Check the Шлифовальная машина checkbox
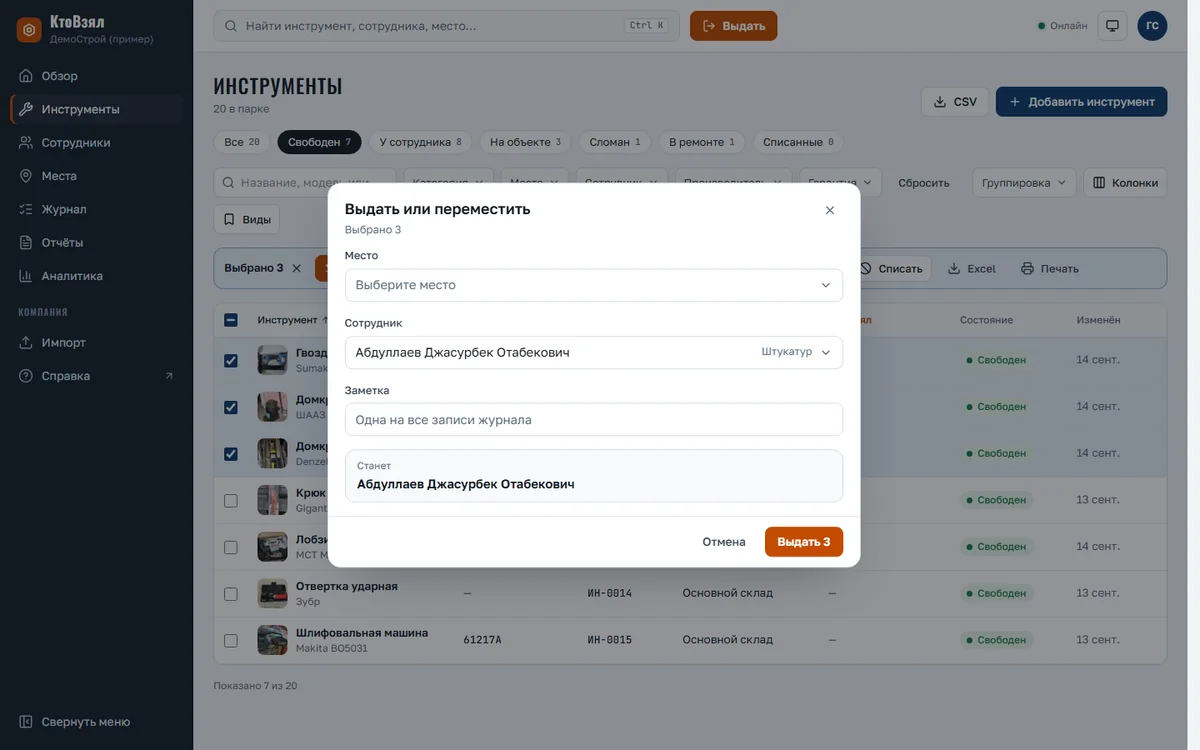Screen dimensions: 1200x750 (231, 640)
